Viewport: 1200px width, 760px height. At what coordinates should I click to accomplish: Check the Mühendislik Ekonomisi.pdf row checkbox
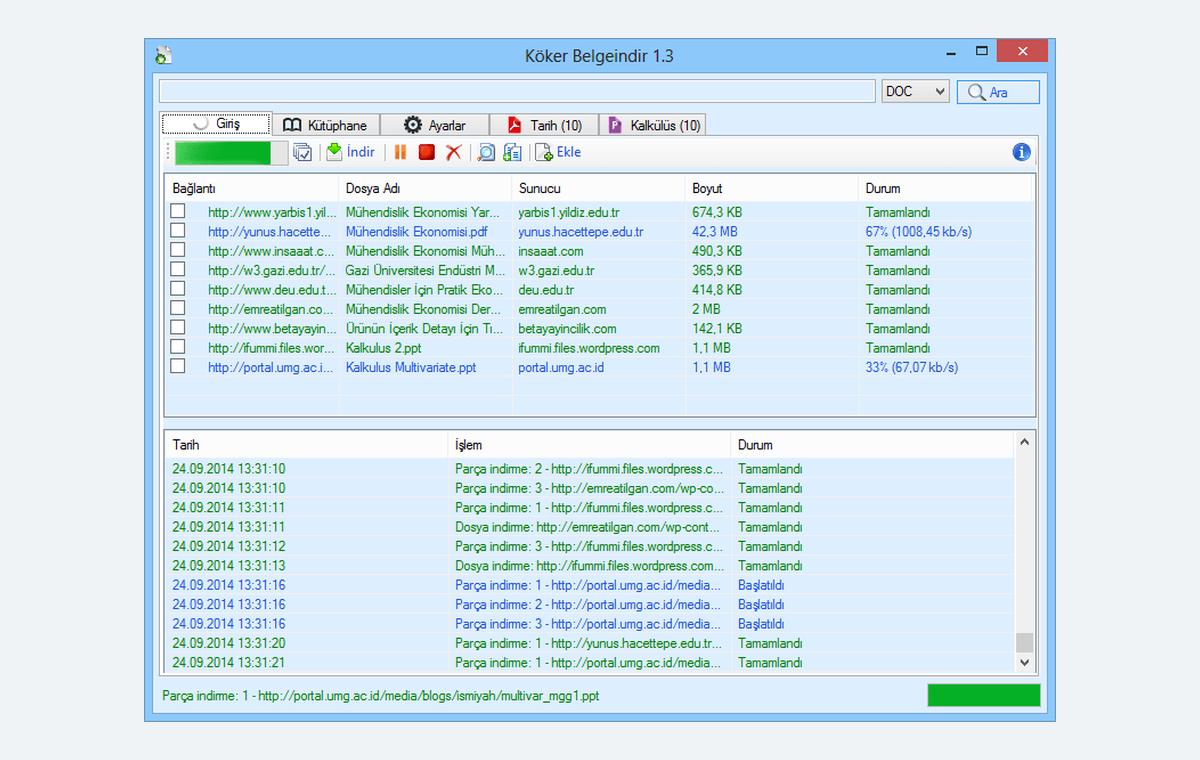178,230
